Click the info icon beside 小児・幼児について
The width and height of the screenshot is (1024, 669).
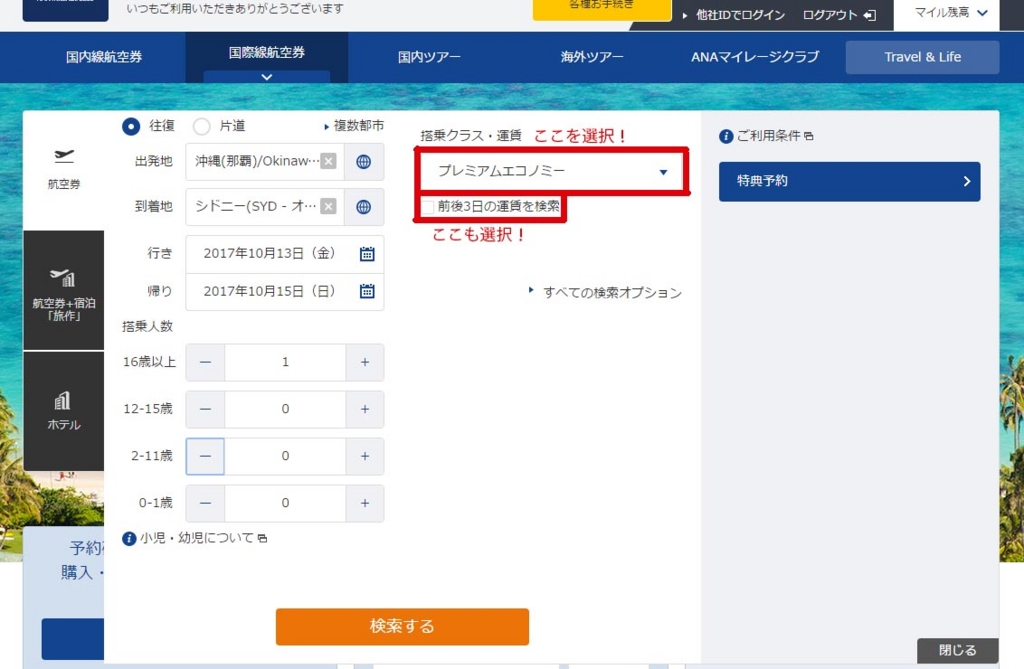[129, 538]
